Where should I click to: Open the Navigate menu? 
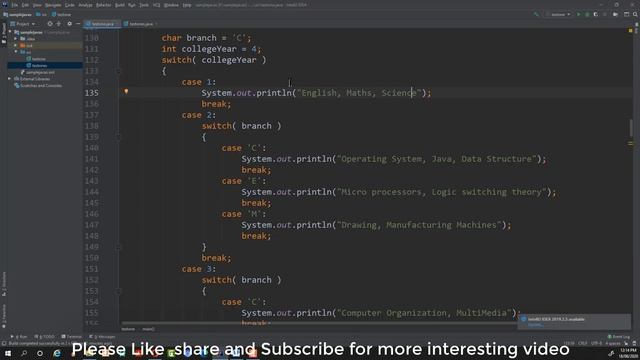coord(53,5)
